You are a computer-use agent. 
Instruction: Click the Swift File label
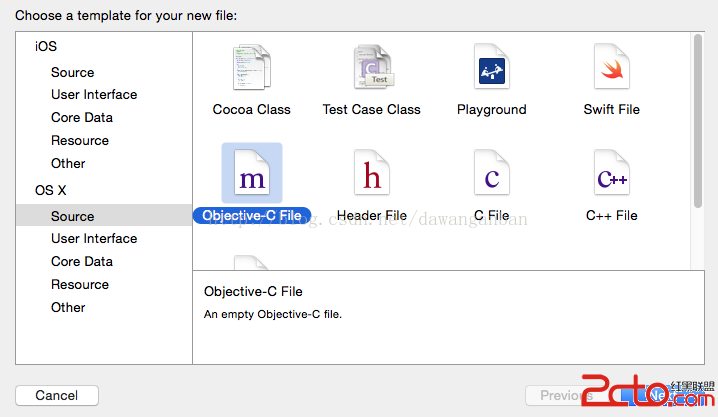pyautogui.click(x=612, y=109)
